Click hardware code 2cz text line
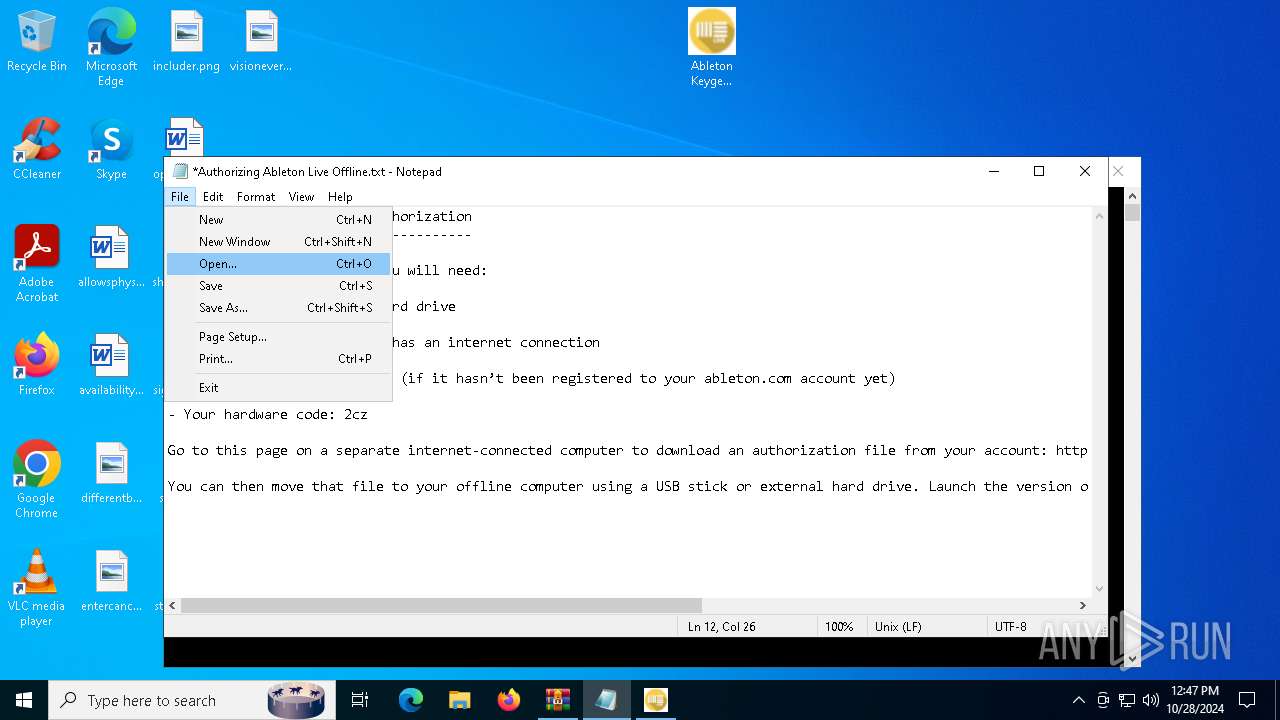Screen dimensions: 1280x720 click(x=268, y=414)
